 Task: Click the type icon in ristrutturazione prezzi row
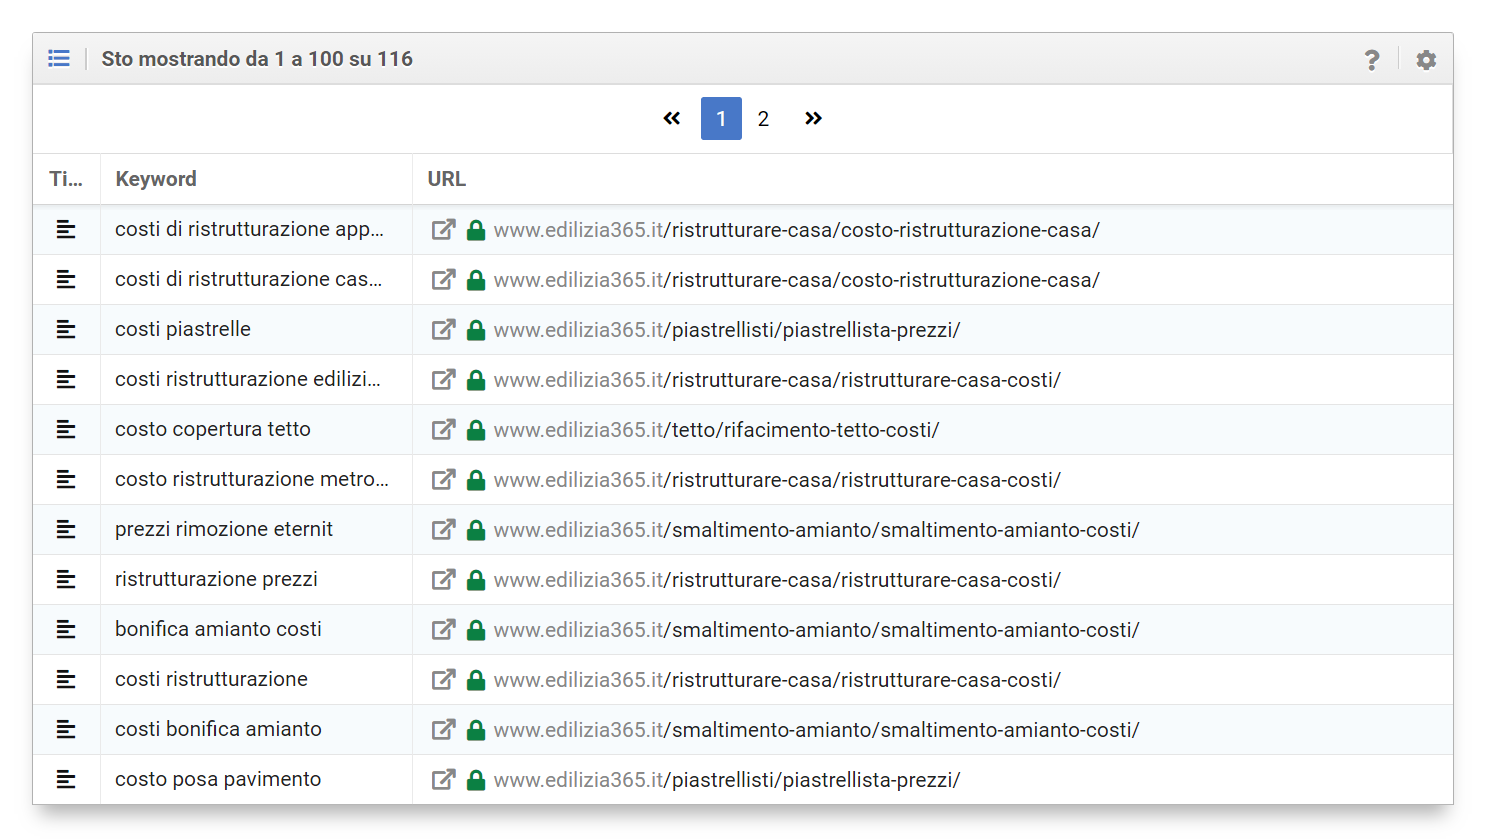click(x=66, y=579)
